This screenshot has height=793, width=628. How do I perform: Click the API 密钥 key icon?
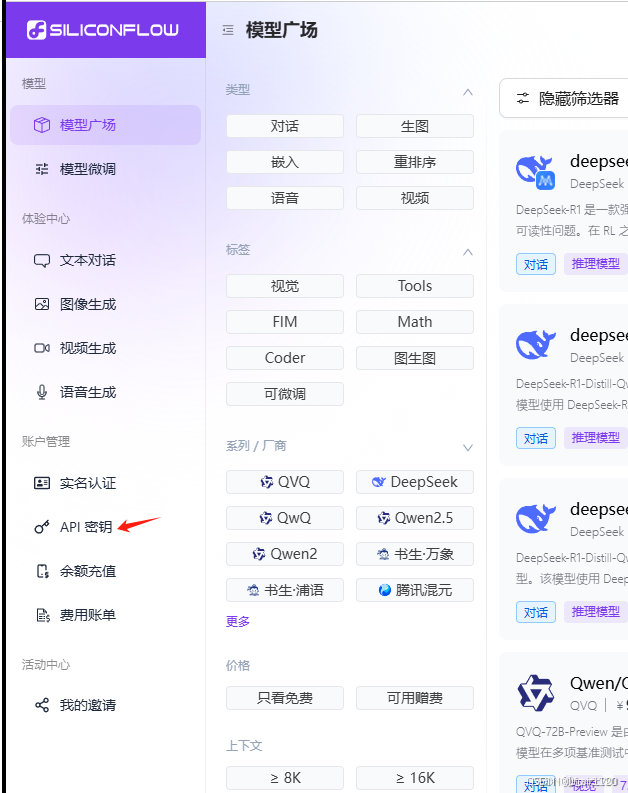[x=42, y=527]
